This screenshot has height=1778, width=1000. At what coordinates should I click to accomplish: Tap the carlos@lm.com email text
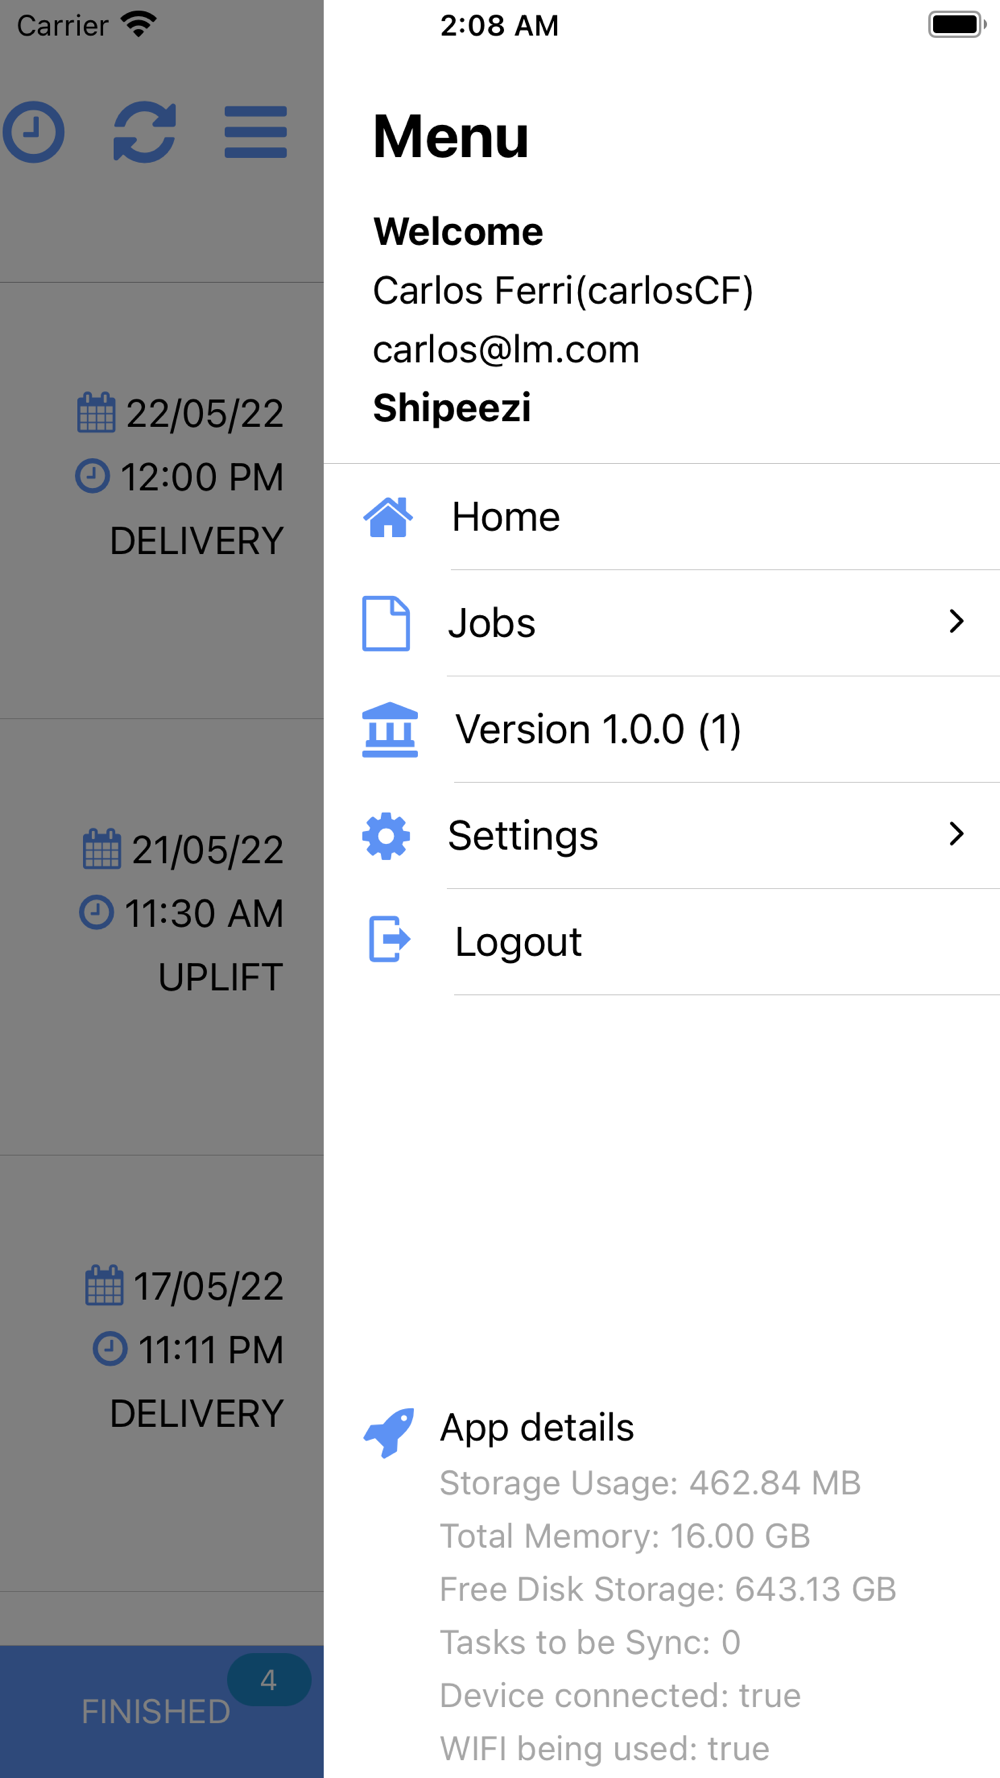[x=506, y=350]
